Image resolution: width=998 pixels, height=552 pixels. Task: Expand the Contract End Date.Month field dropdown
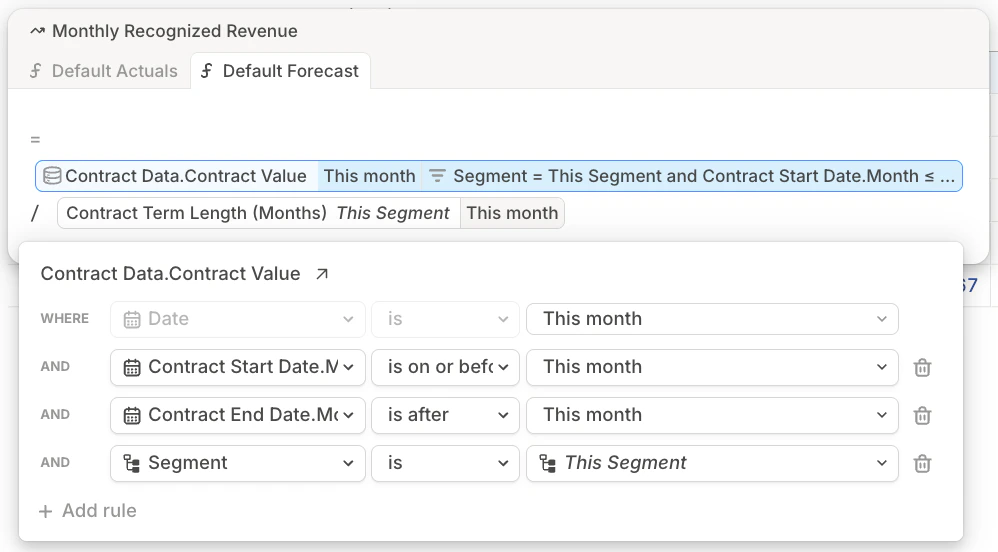[236, 415]
